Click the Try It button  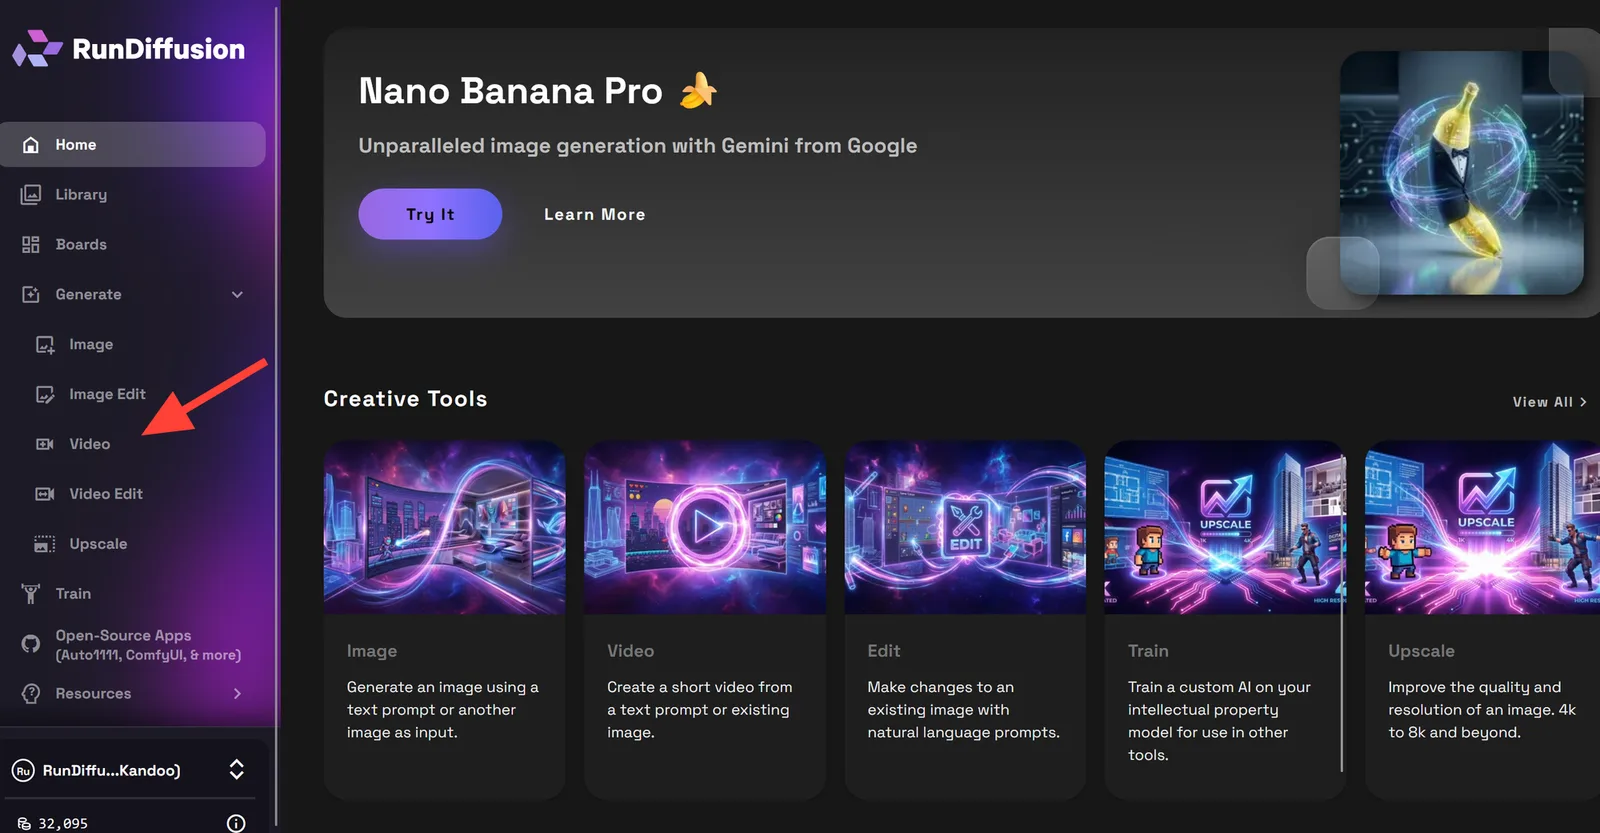(430, 214)
